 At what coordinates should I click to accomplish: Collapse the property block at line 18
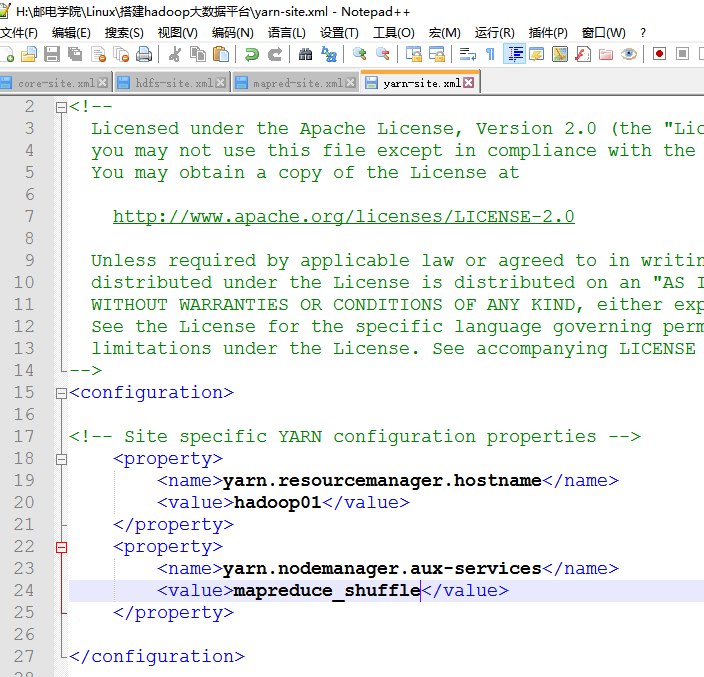(62, 460)
